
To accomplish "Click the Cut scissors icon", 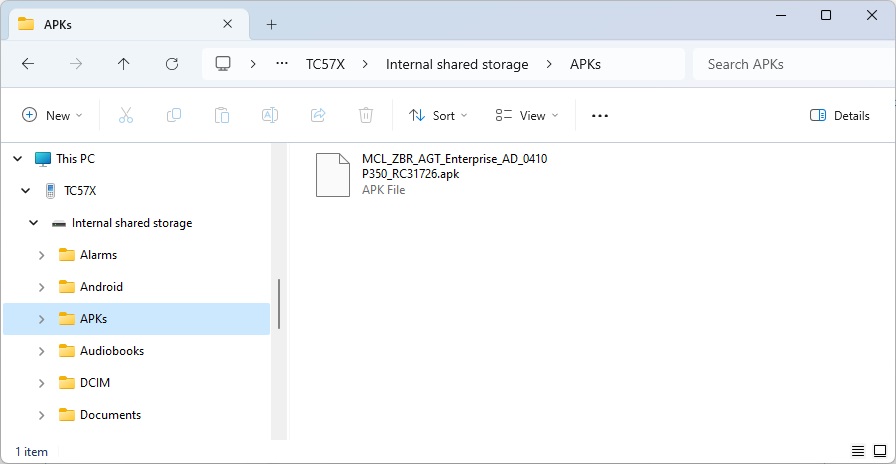I will 126,116.
